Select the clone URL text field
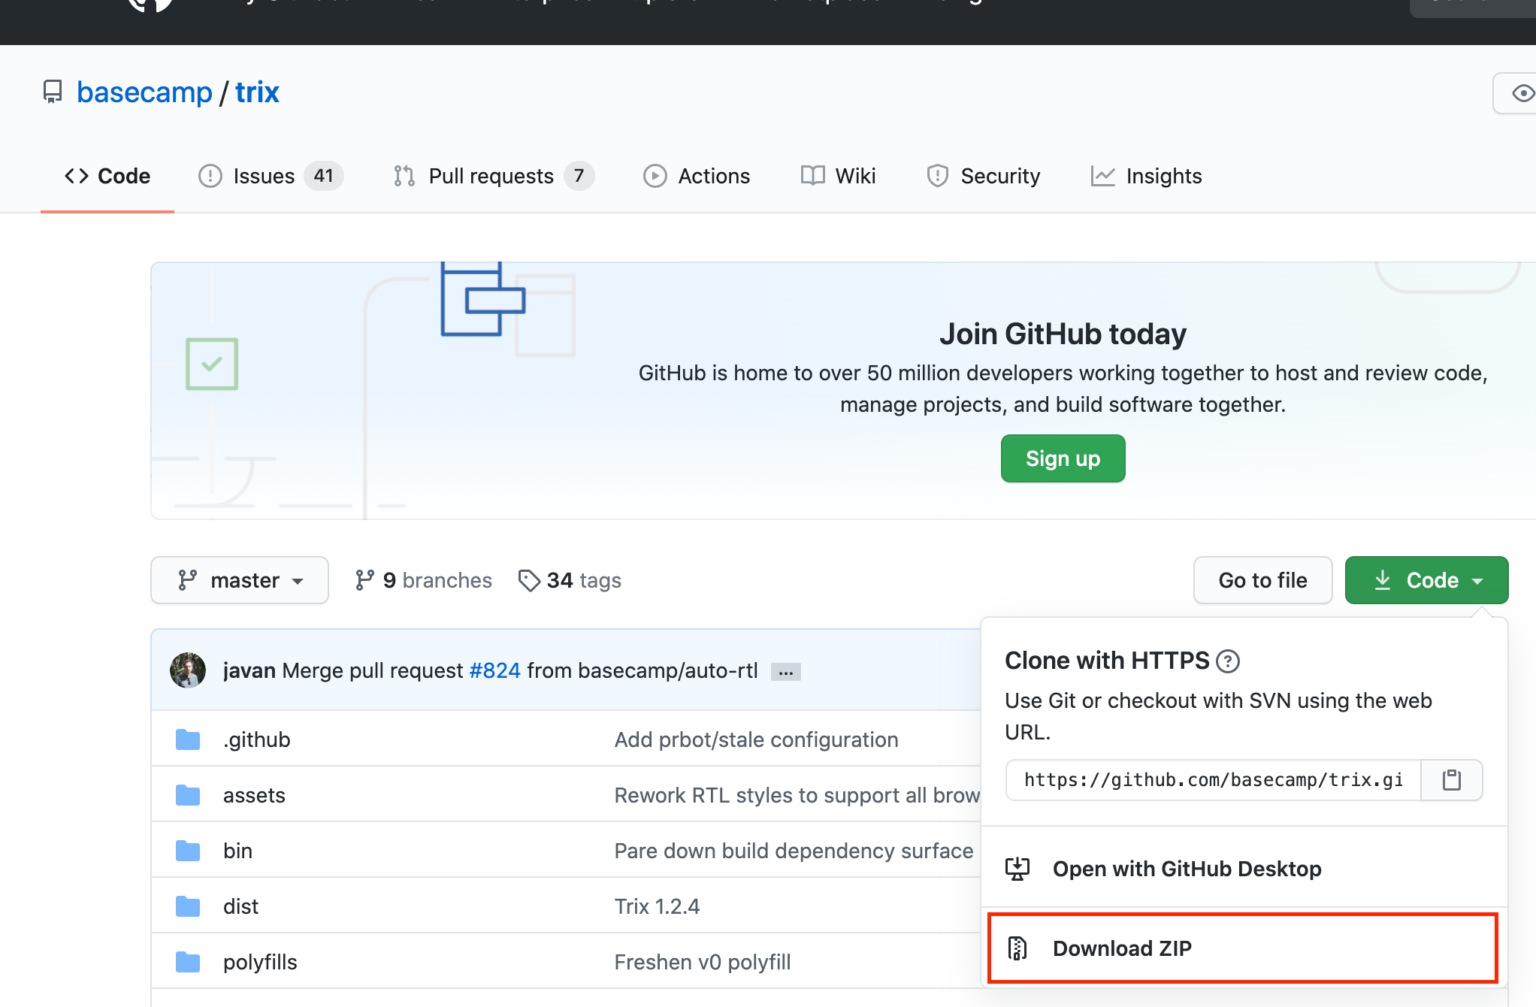 pos(1213,780)
